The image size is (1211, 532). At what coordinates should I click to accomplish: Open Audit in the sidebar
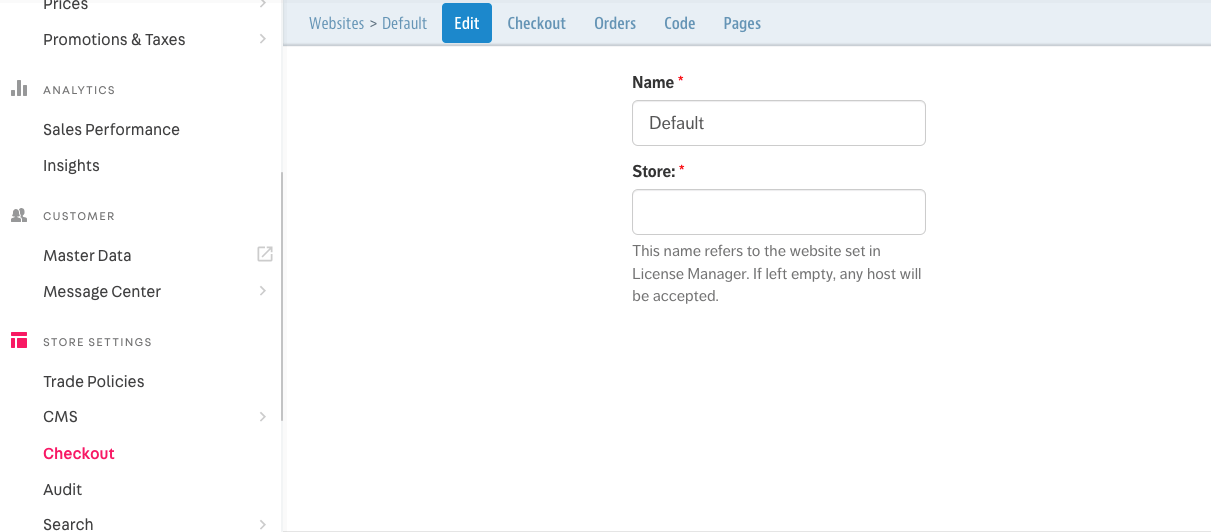(63, 489)
